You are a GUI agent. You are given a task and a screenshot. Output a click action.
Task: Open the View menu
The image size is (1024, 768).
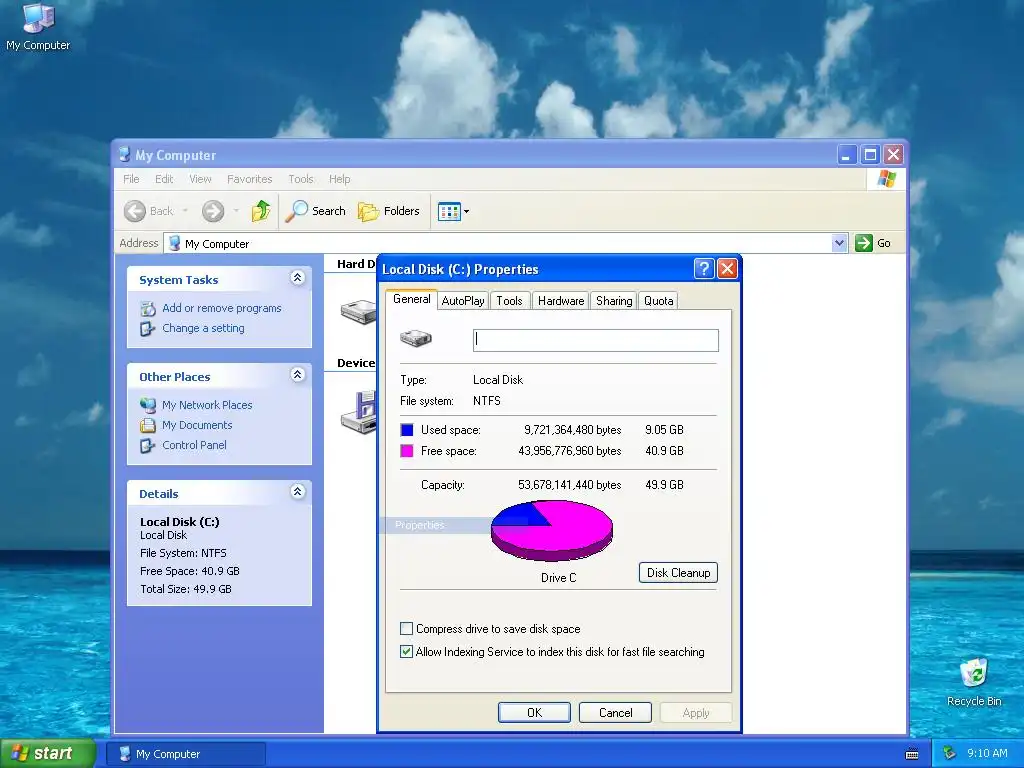click(x=200, y=179)
